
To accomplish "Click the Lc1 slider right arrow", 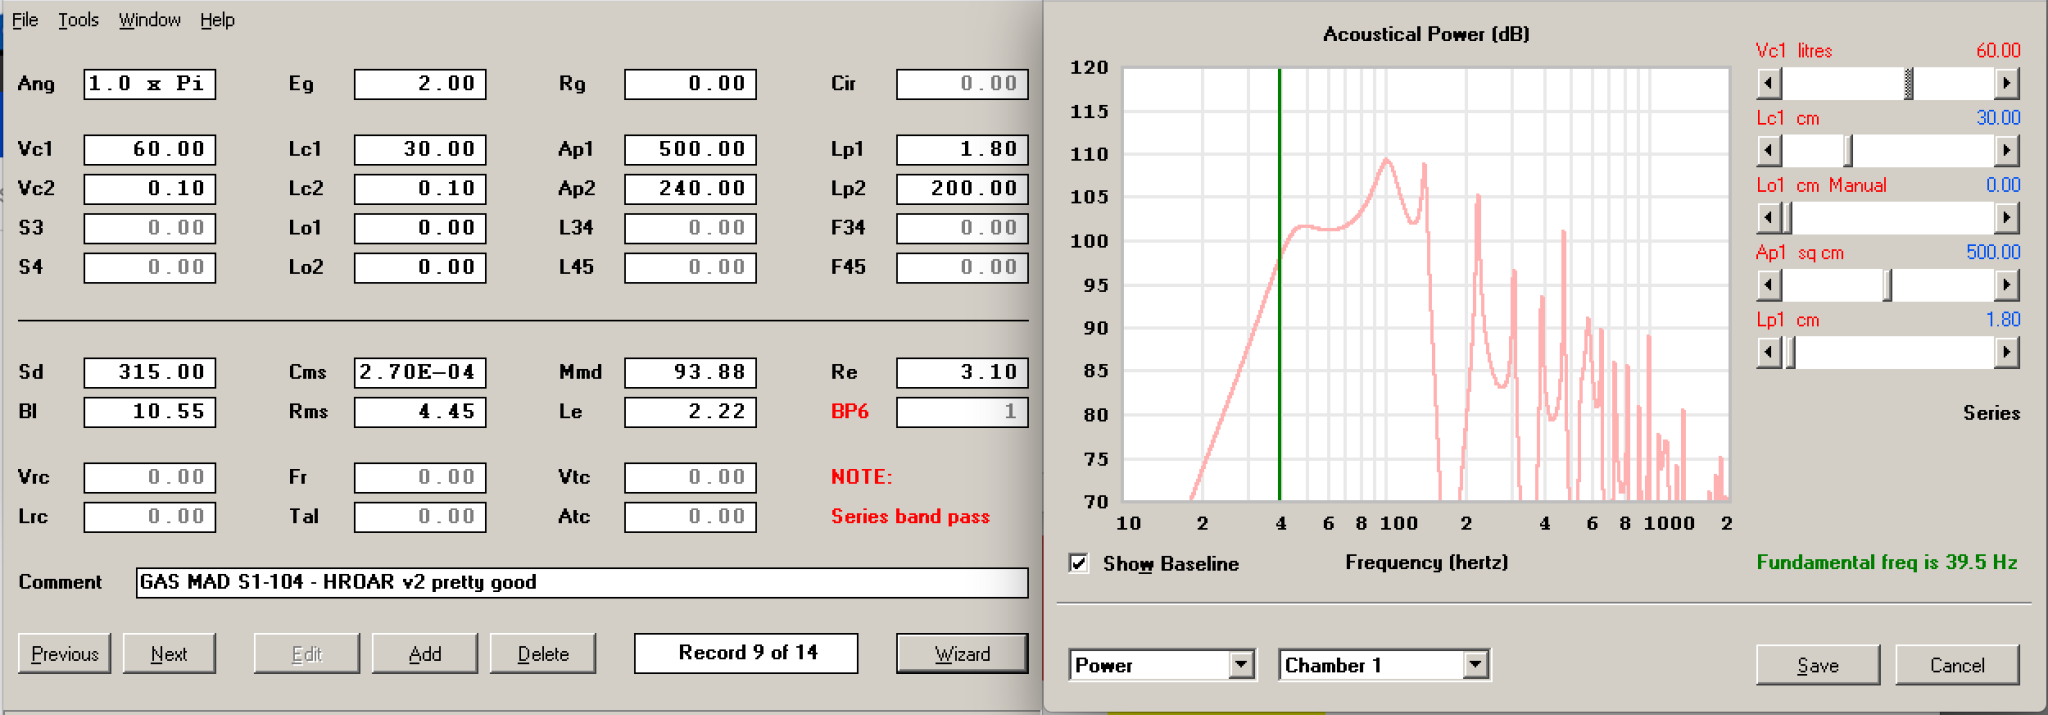I will 2006,151.
